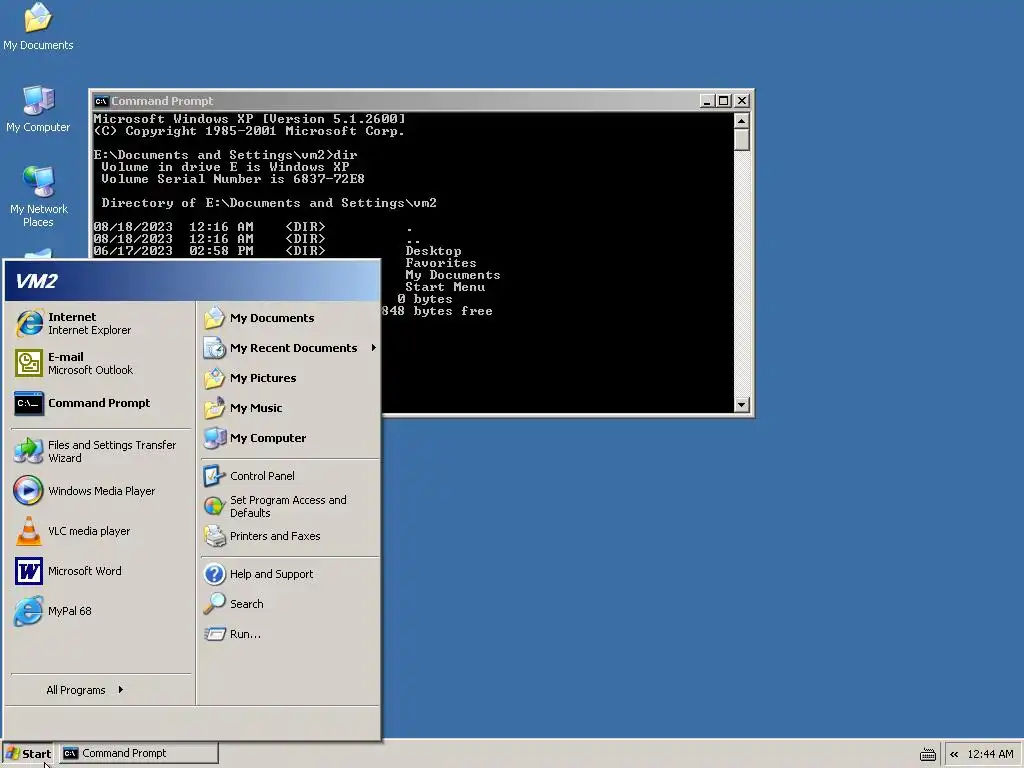Image resolution: width=1024 pixels, height=768 pixels.
Task: Open Control Panel icon
Action: tap(214, 475)
